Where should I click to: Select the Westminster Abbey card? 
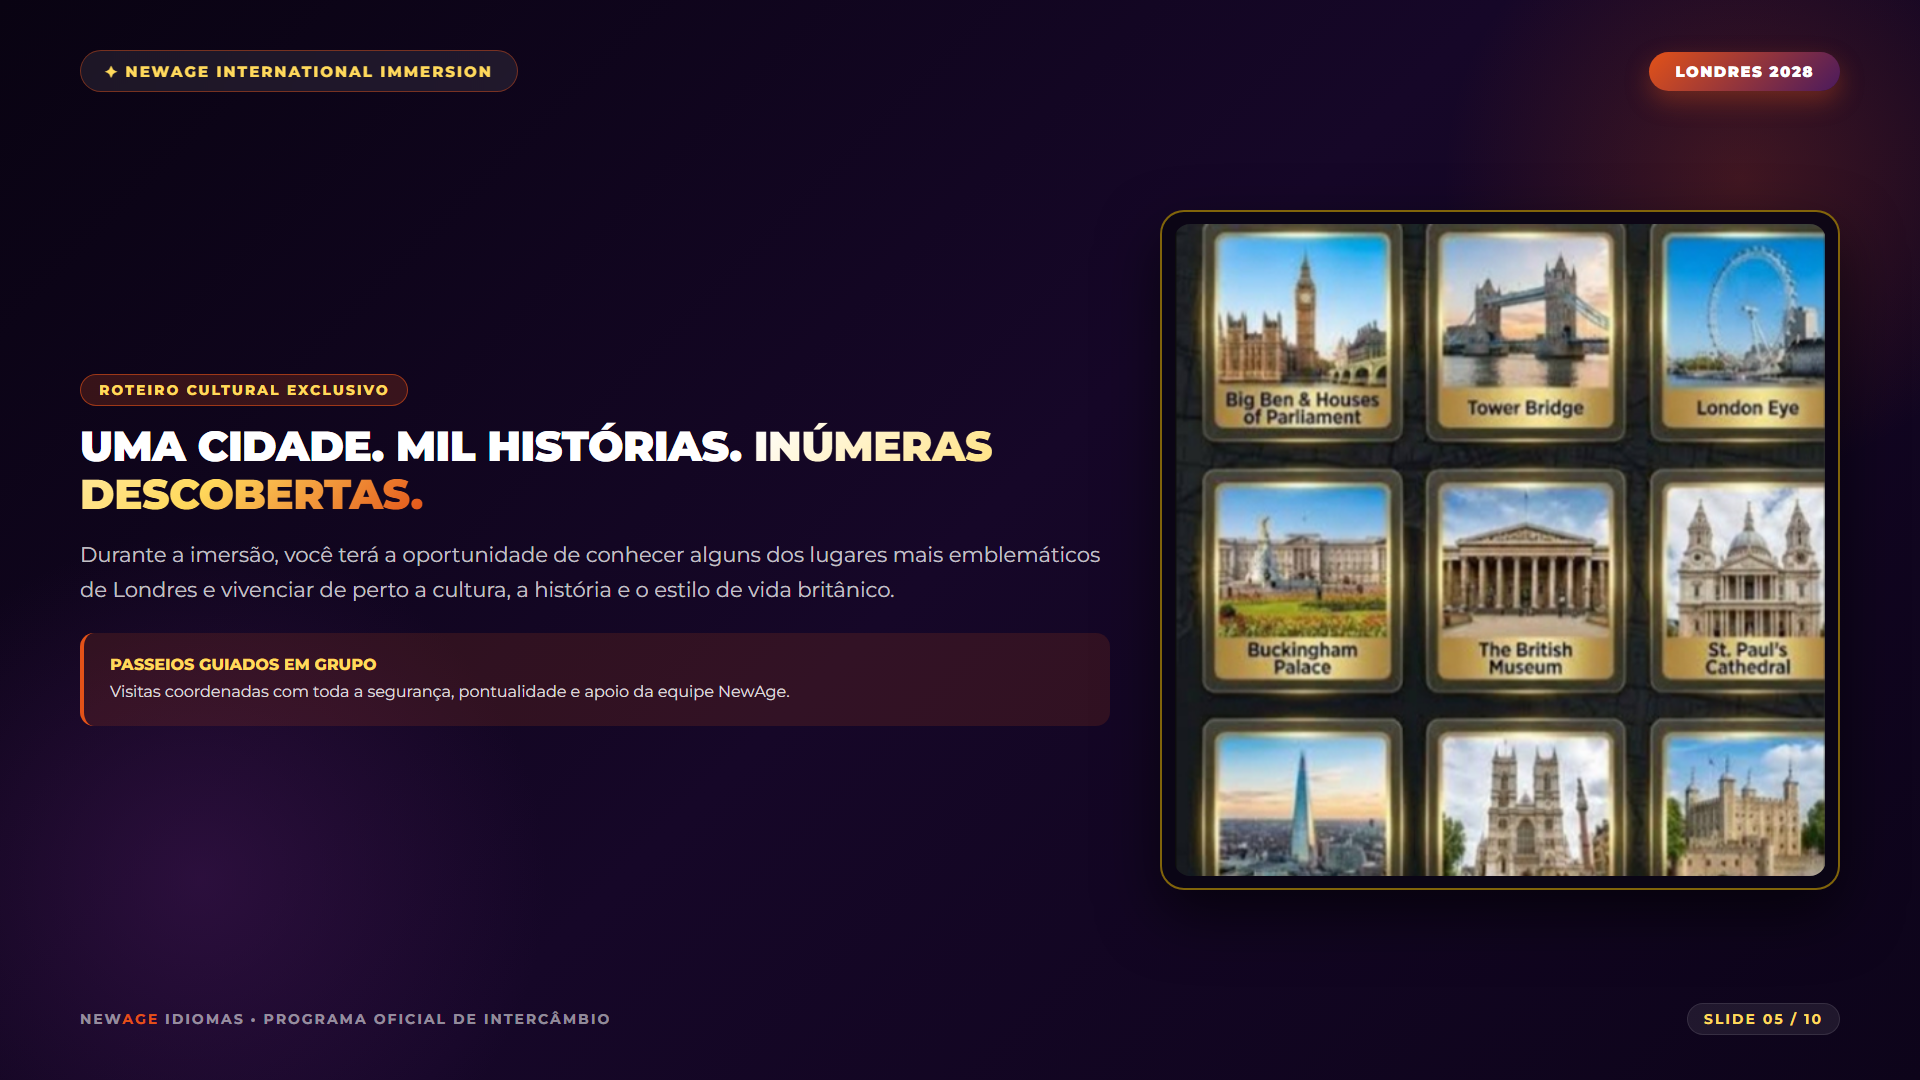tap(1525, 798)
